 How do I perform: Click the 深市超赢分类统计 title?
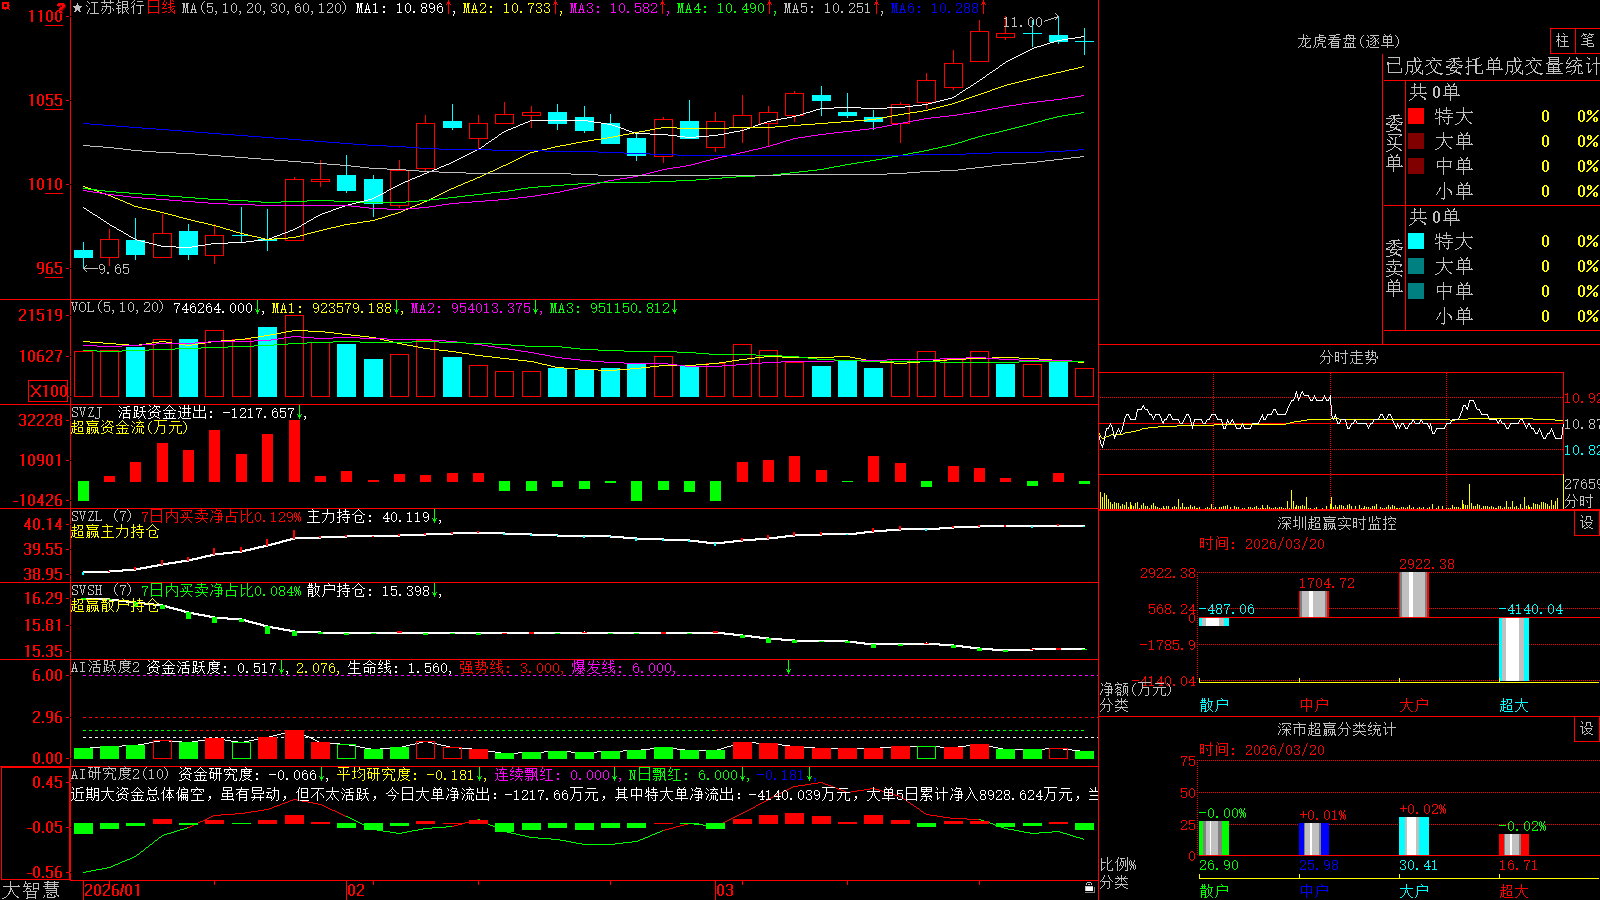pos(1336,729)
